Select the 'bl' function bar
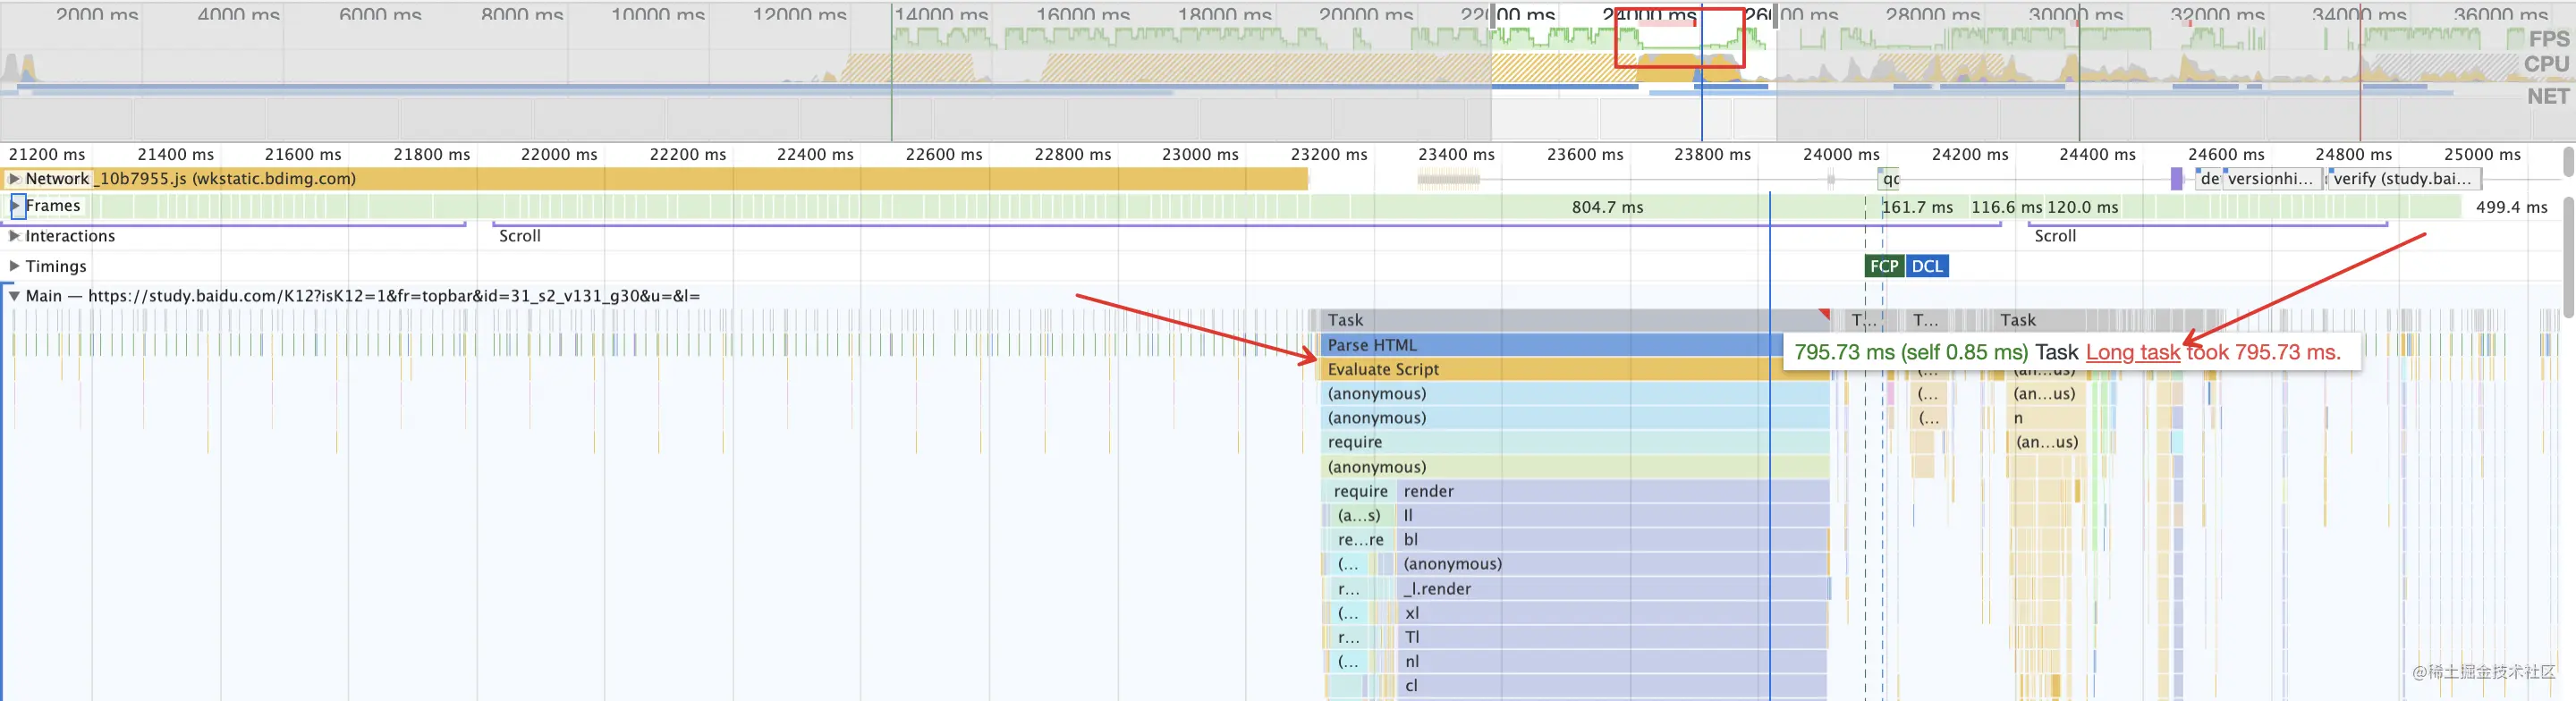 tap(1613, 540)
